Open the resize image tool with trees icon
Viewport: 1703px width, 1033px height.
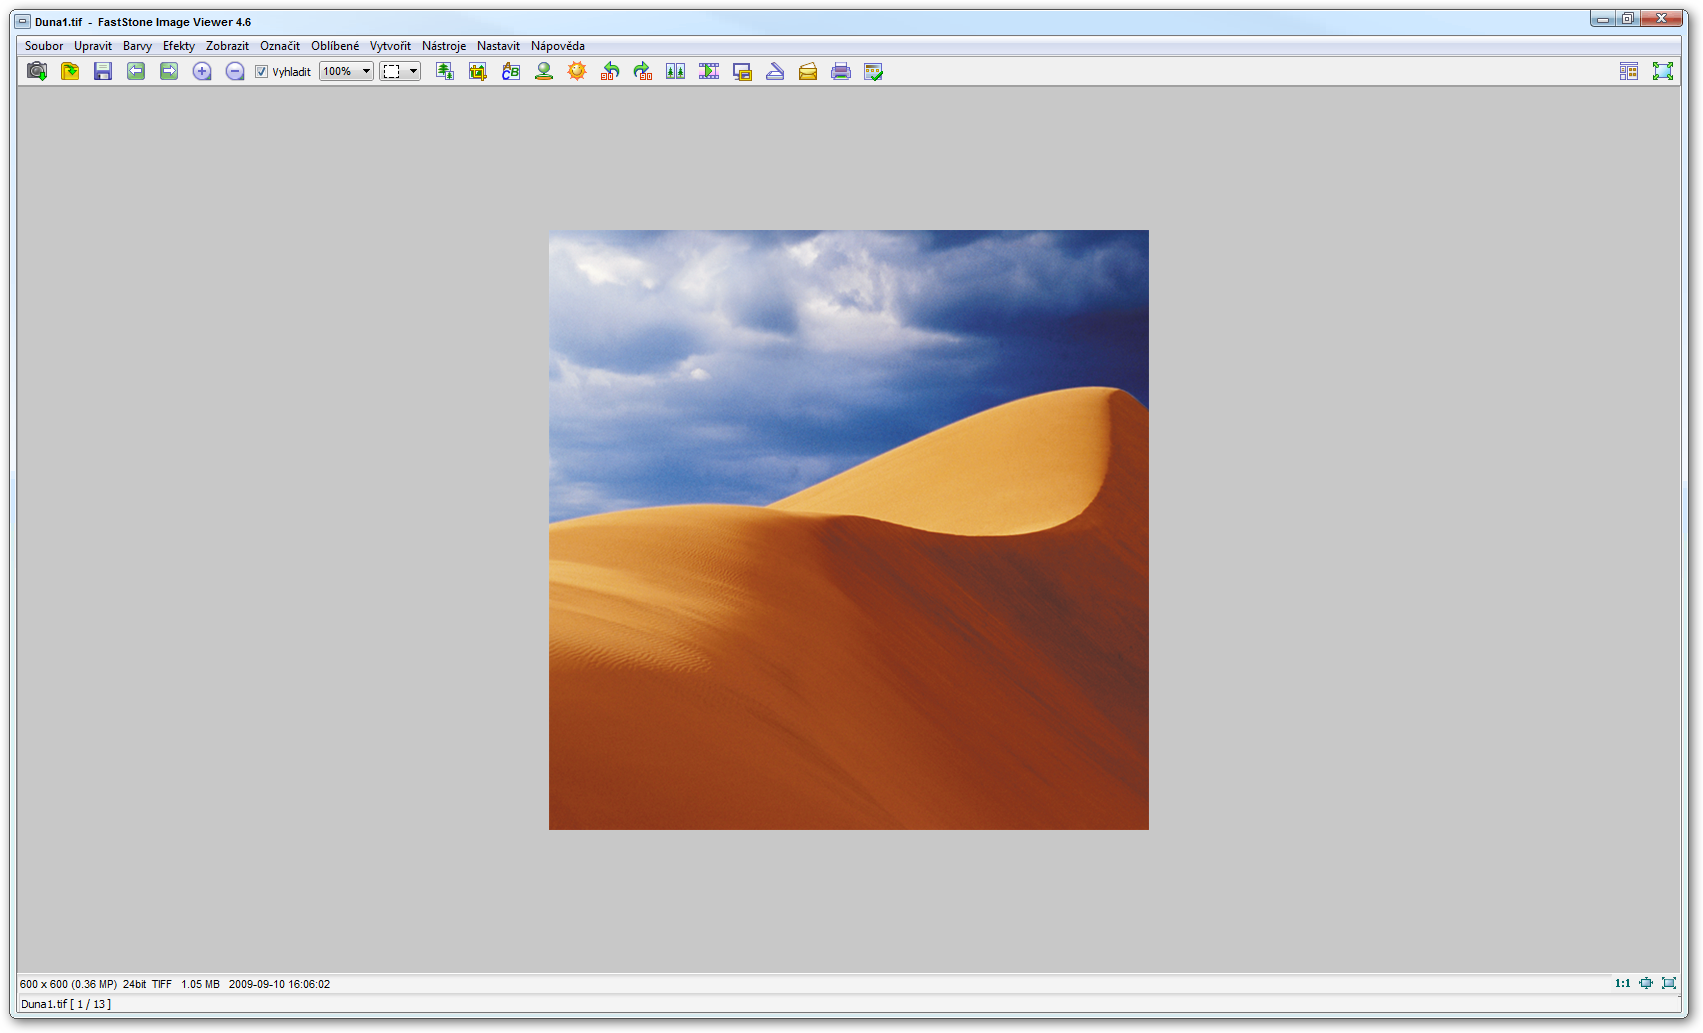click(x=445, y=71)
